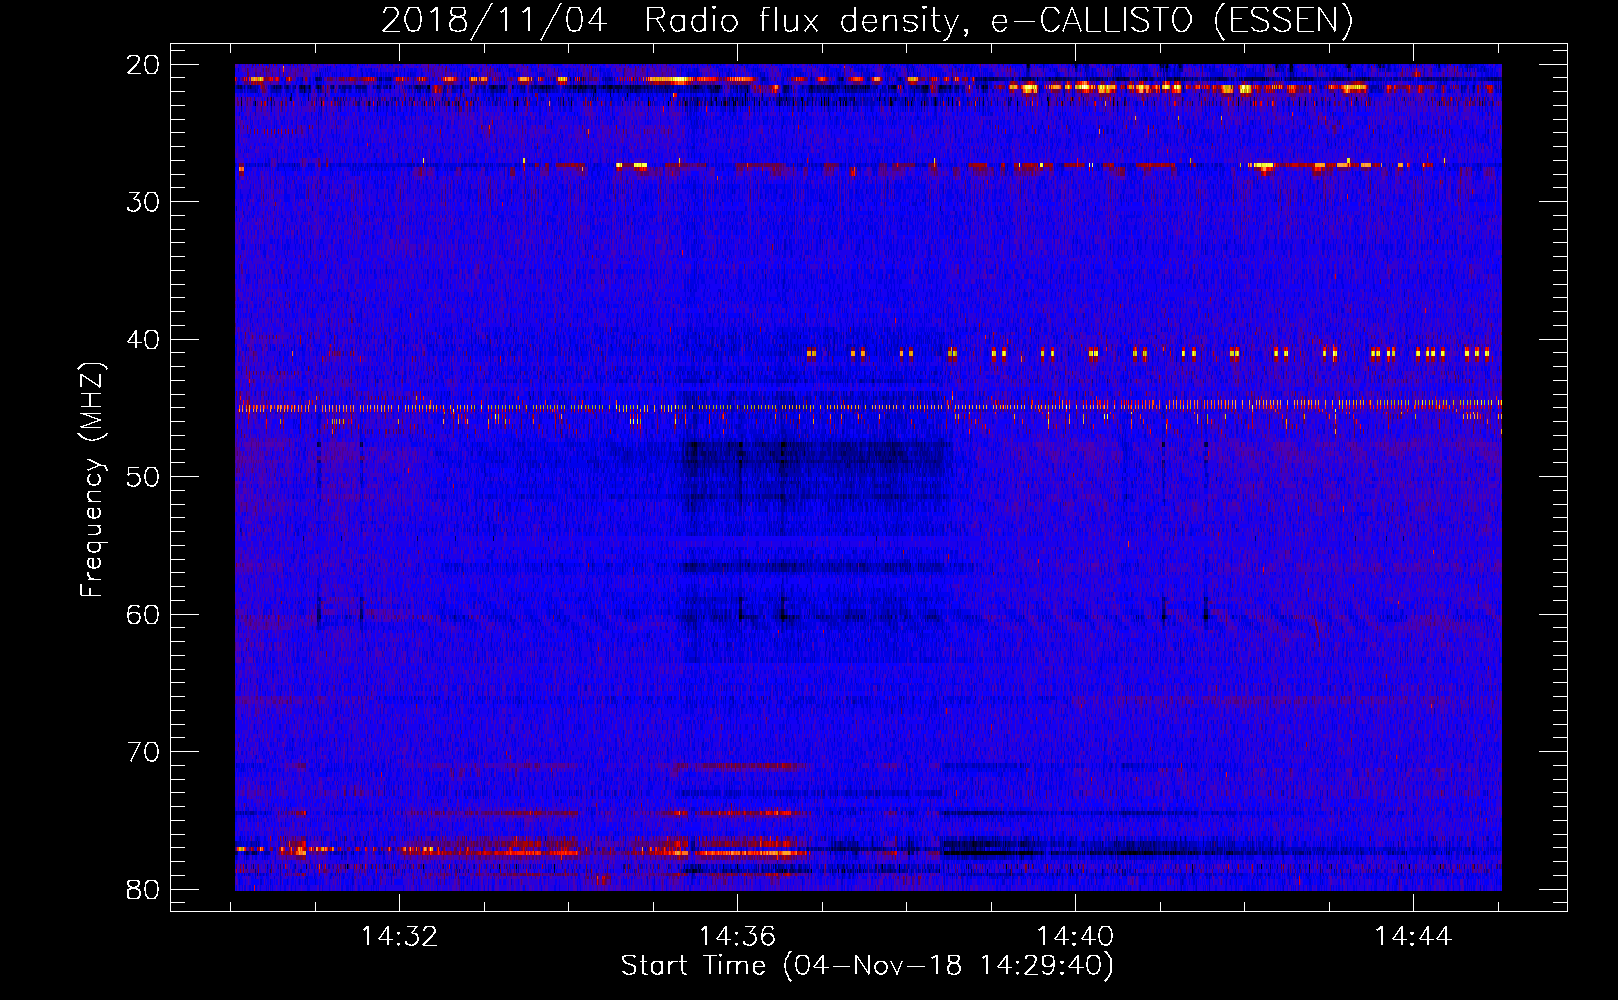Click the time tick label '14:44'
This screenshot has height=1000, width=1618.
point(1413,937)
